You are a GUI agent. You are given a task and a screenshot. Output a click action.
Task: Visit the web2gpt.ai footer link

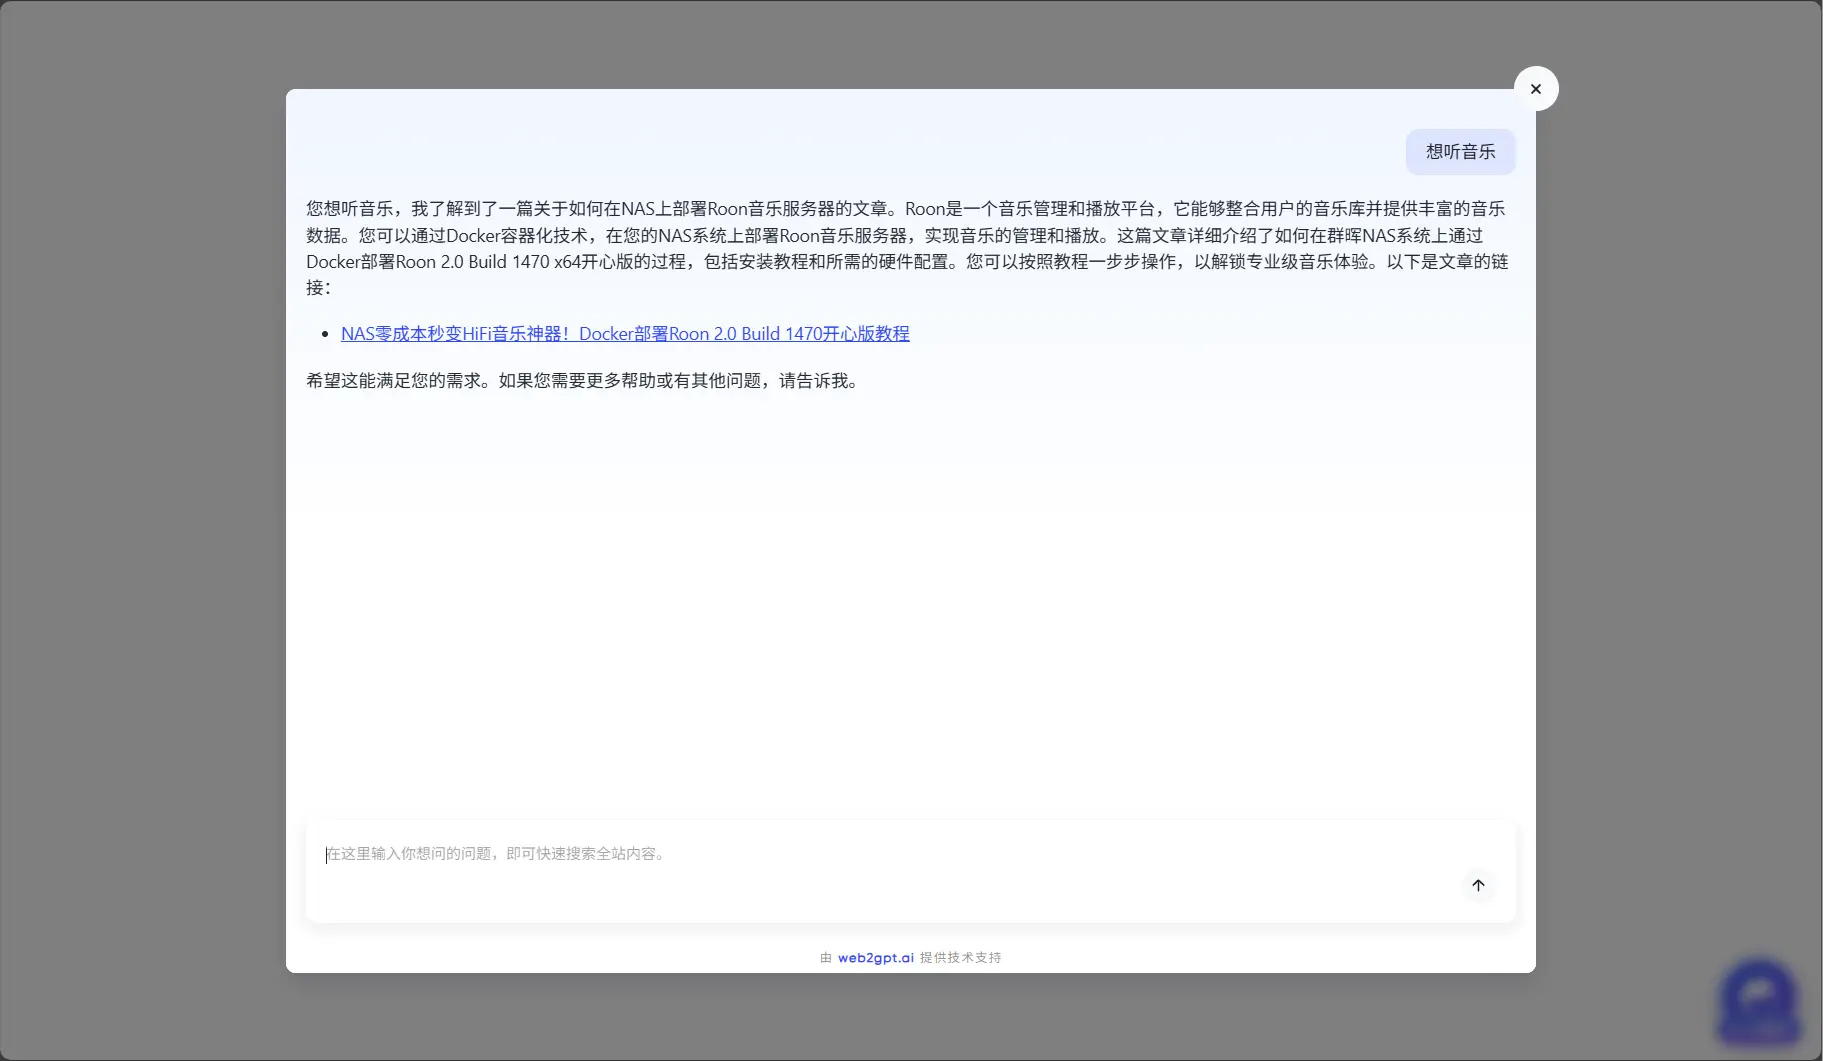coord(875,957)
